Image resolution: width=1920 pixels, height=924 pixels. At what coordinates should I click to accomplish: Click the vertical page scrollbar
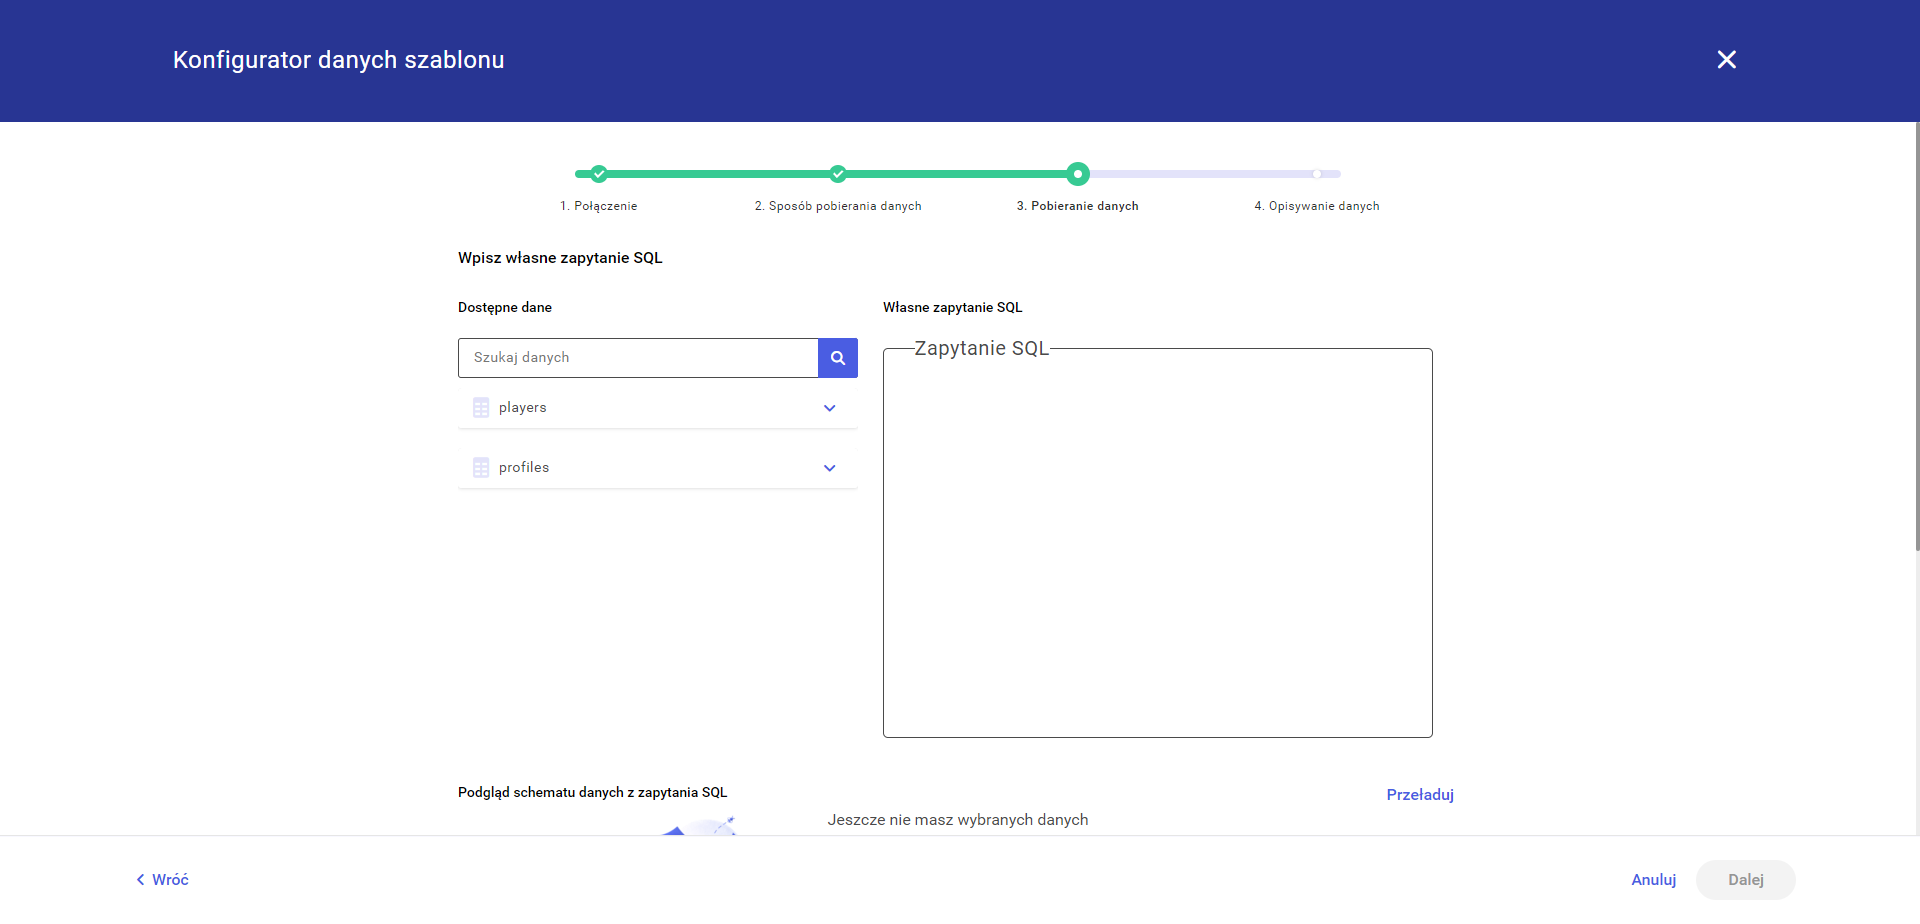click(x=1916, y=336)
